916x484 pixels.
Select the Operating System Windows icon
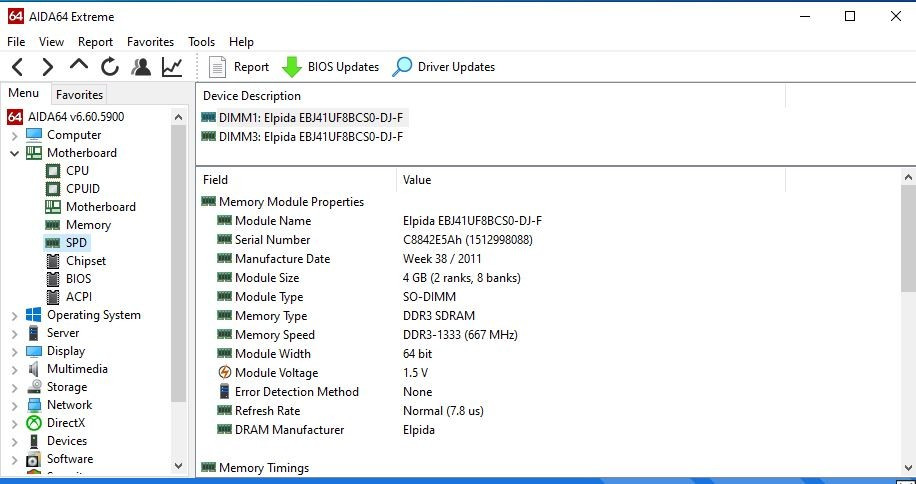click(34, 315)
